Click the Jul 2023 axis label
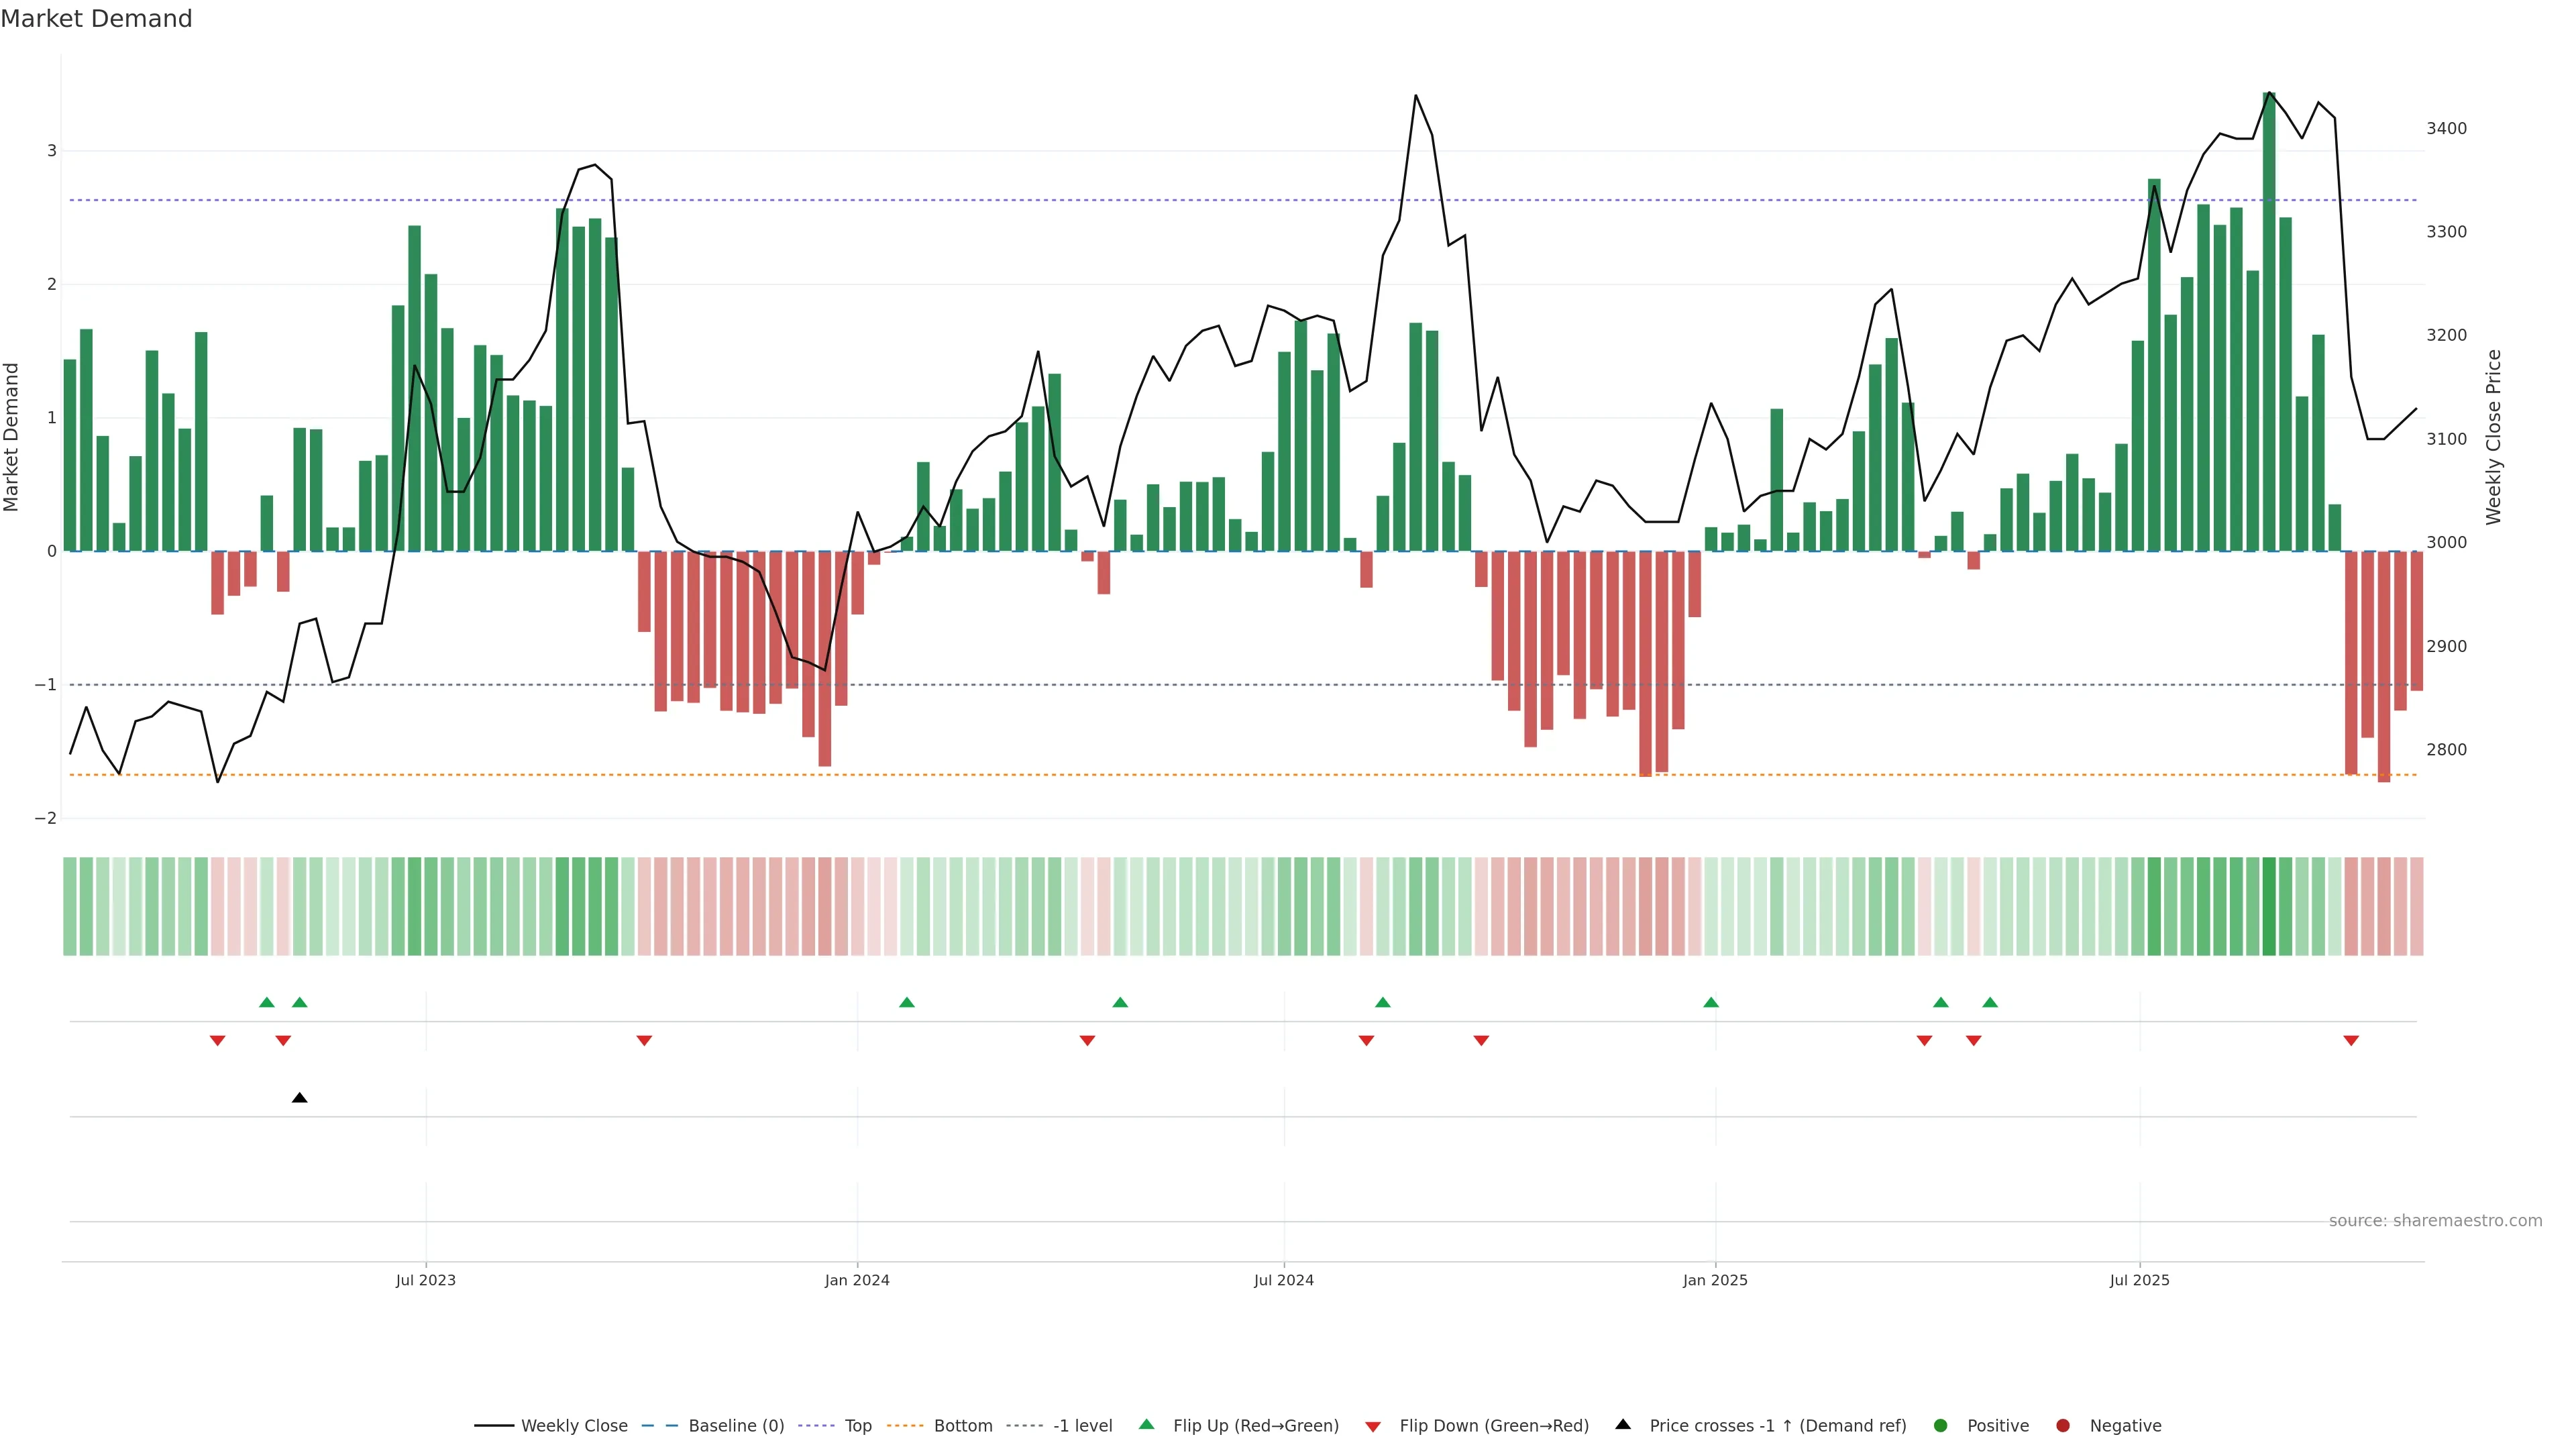 425,1280
